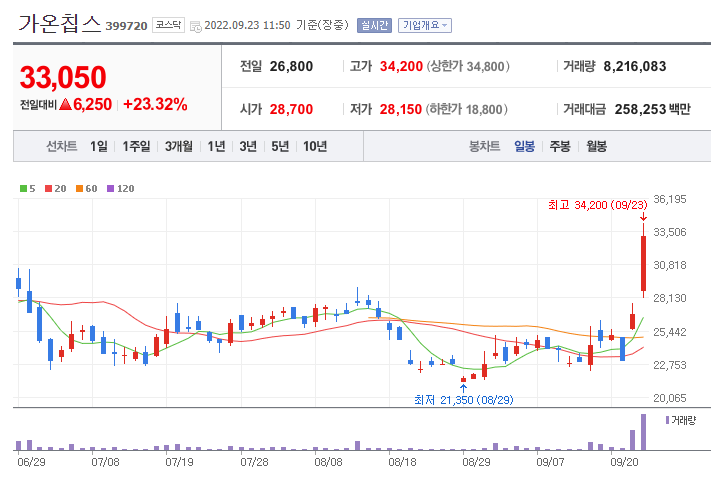Click the 09/20 date axis label
Viewport: 711px width, 478px height.
pyautogui.click(x=624, y=462)
